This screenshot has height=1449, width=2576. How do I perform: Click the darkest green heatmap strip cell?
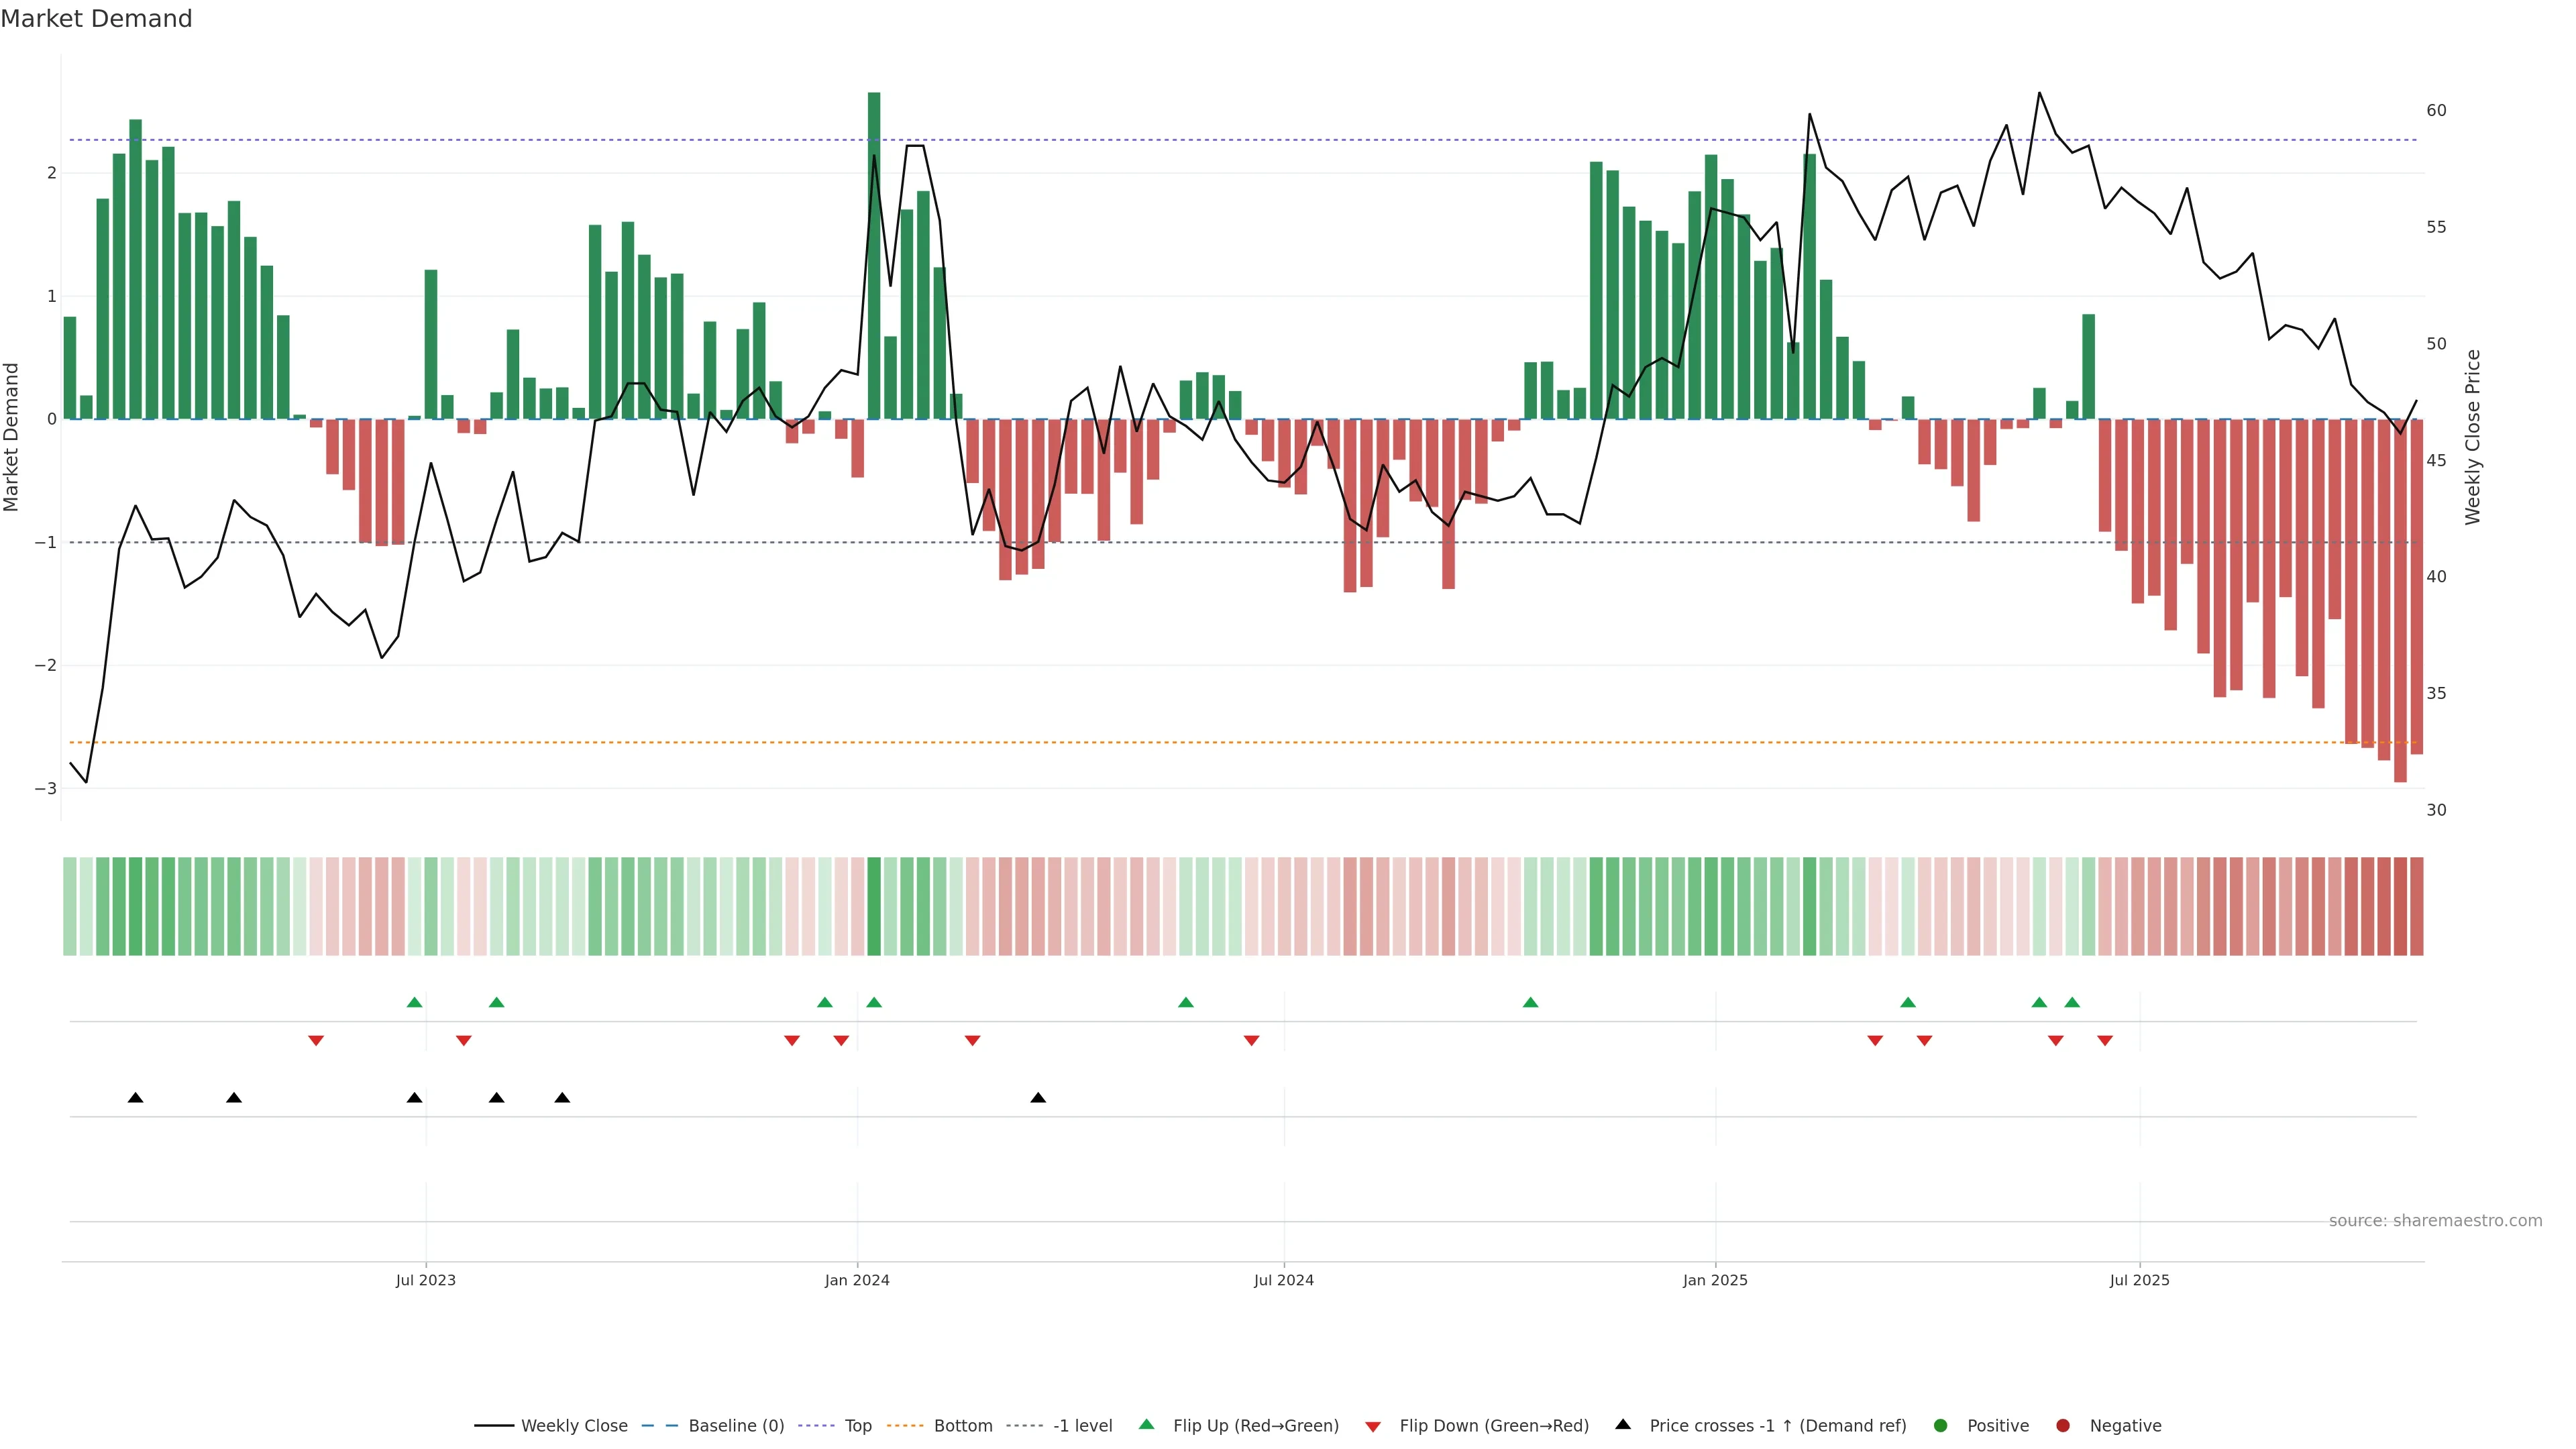[x=874, y=906]
